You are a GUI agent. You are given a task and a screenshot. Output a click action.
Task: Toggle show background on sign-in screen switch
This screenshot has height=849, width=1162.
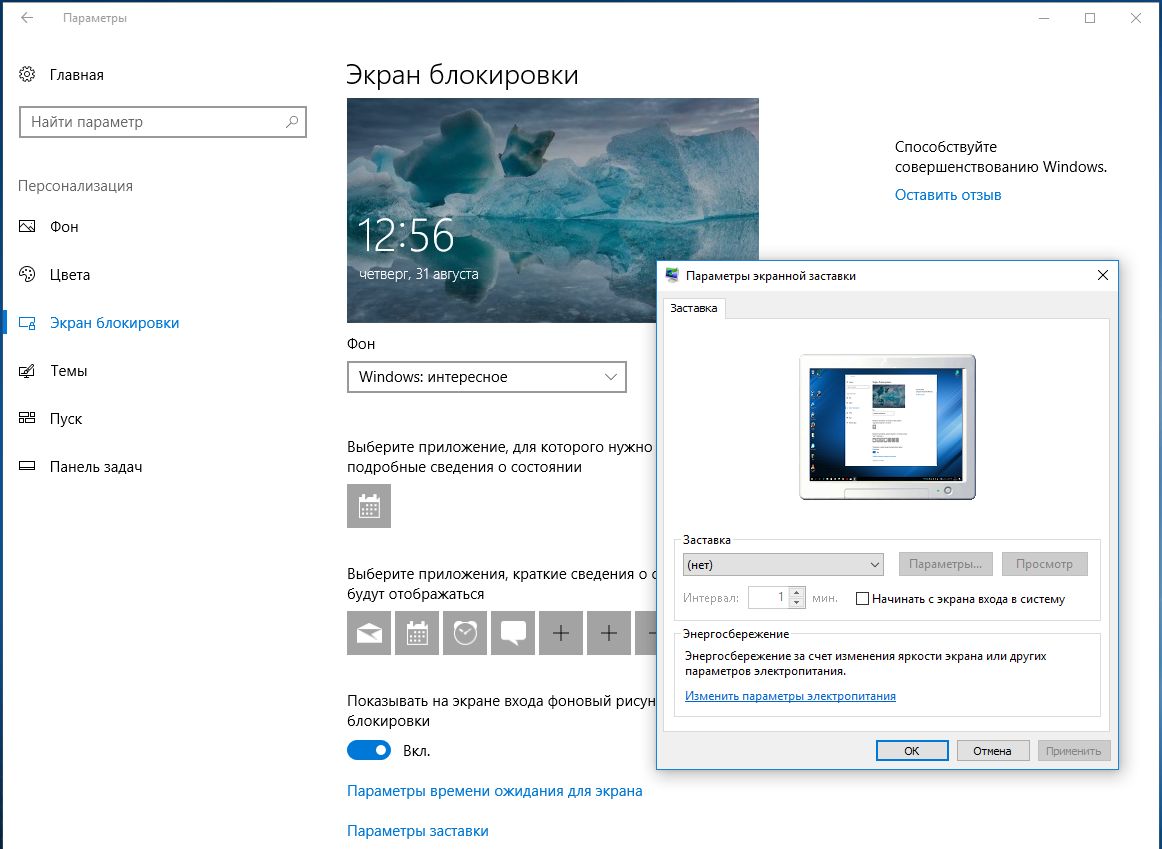(x=369, y=750)
